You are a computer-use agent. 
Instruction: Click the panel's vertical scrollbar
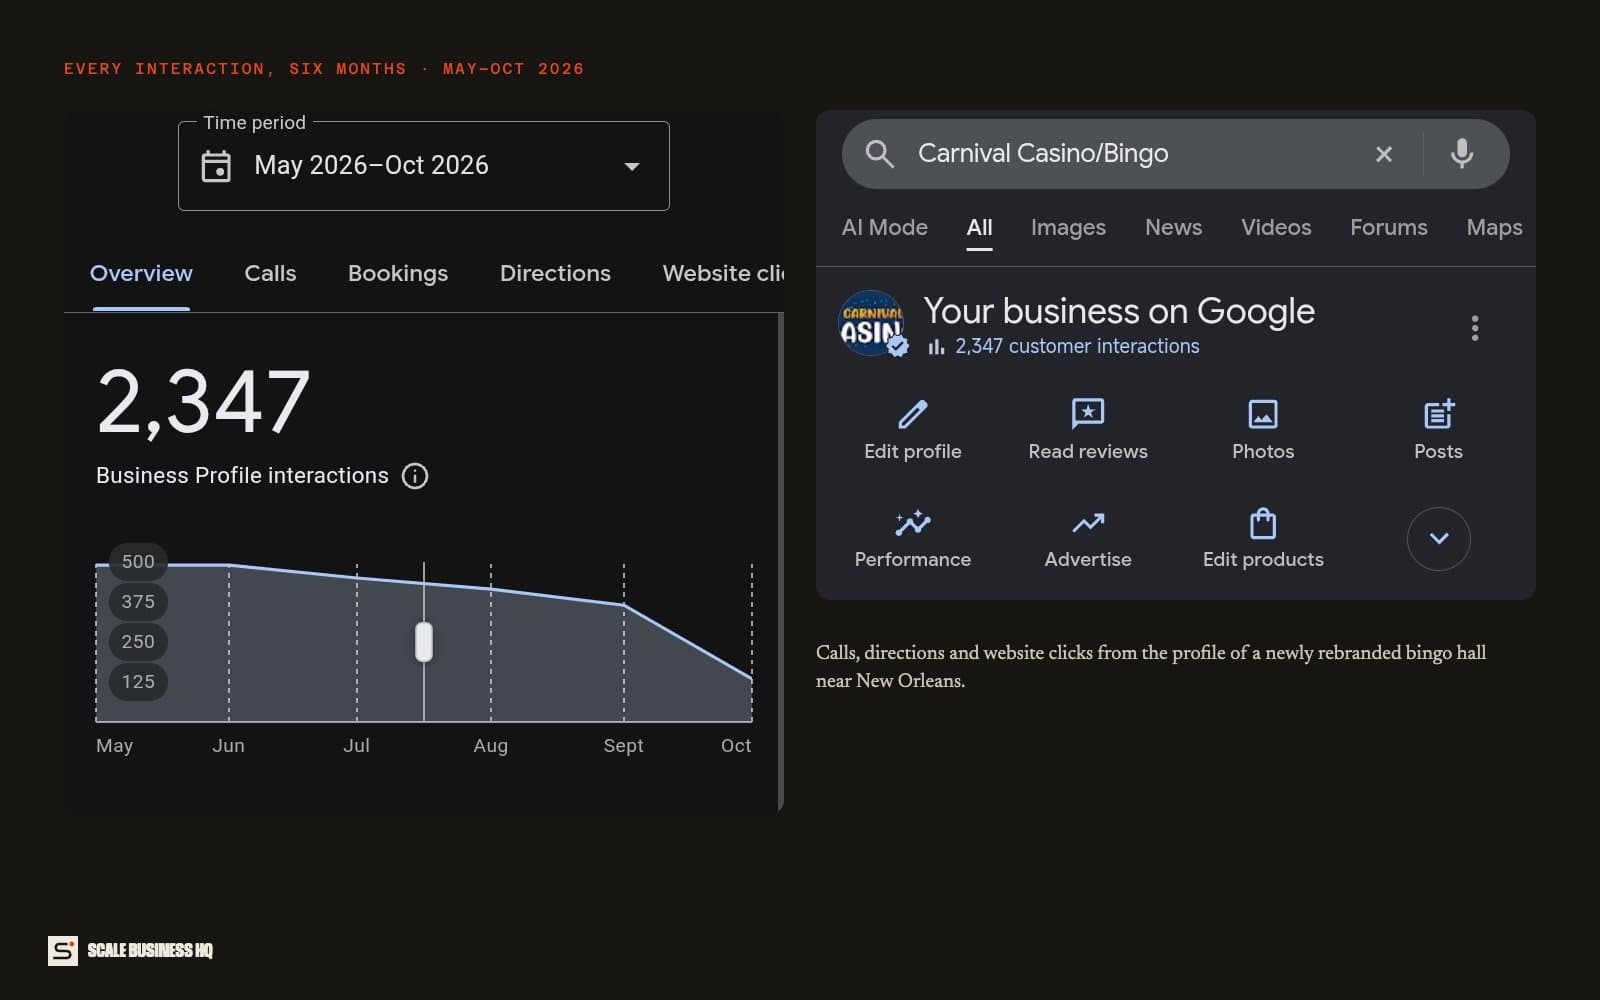pos(780,562)
